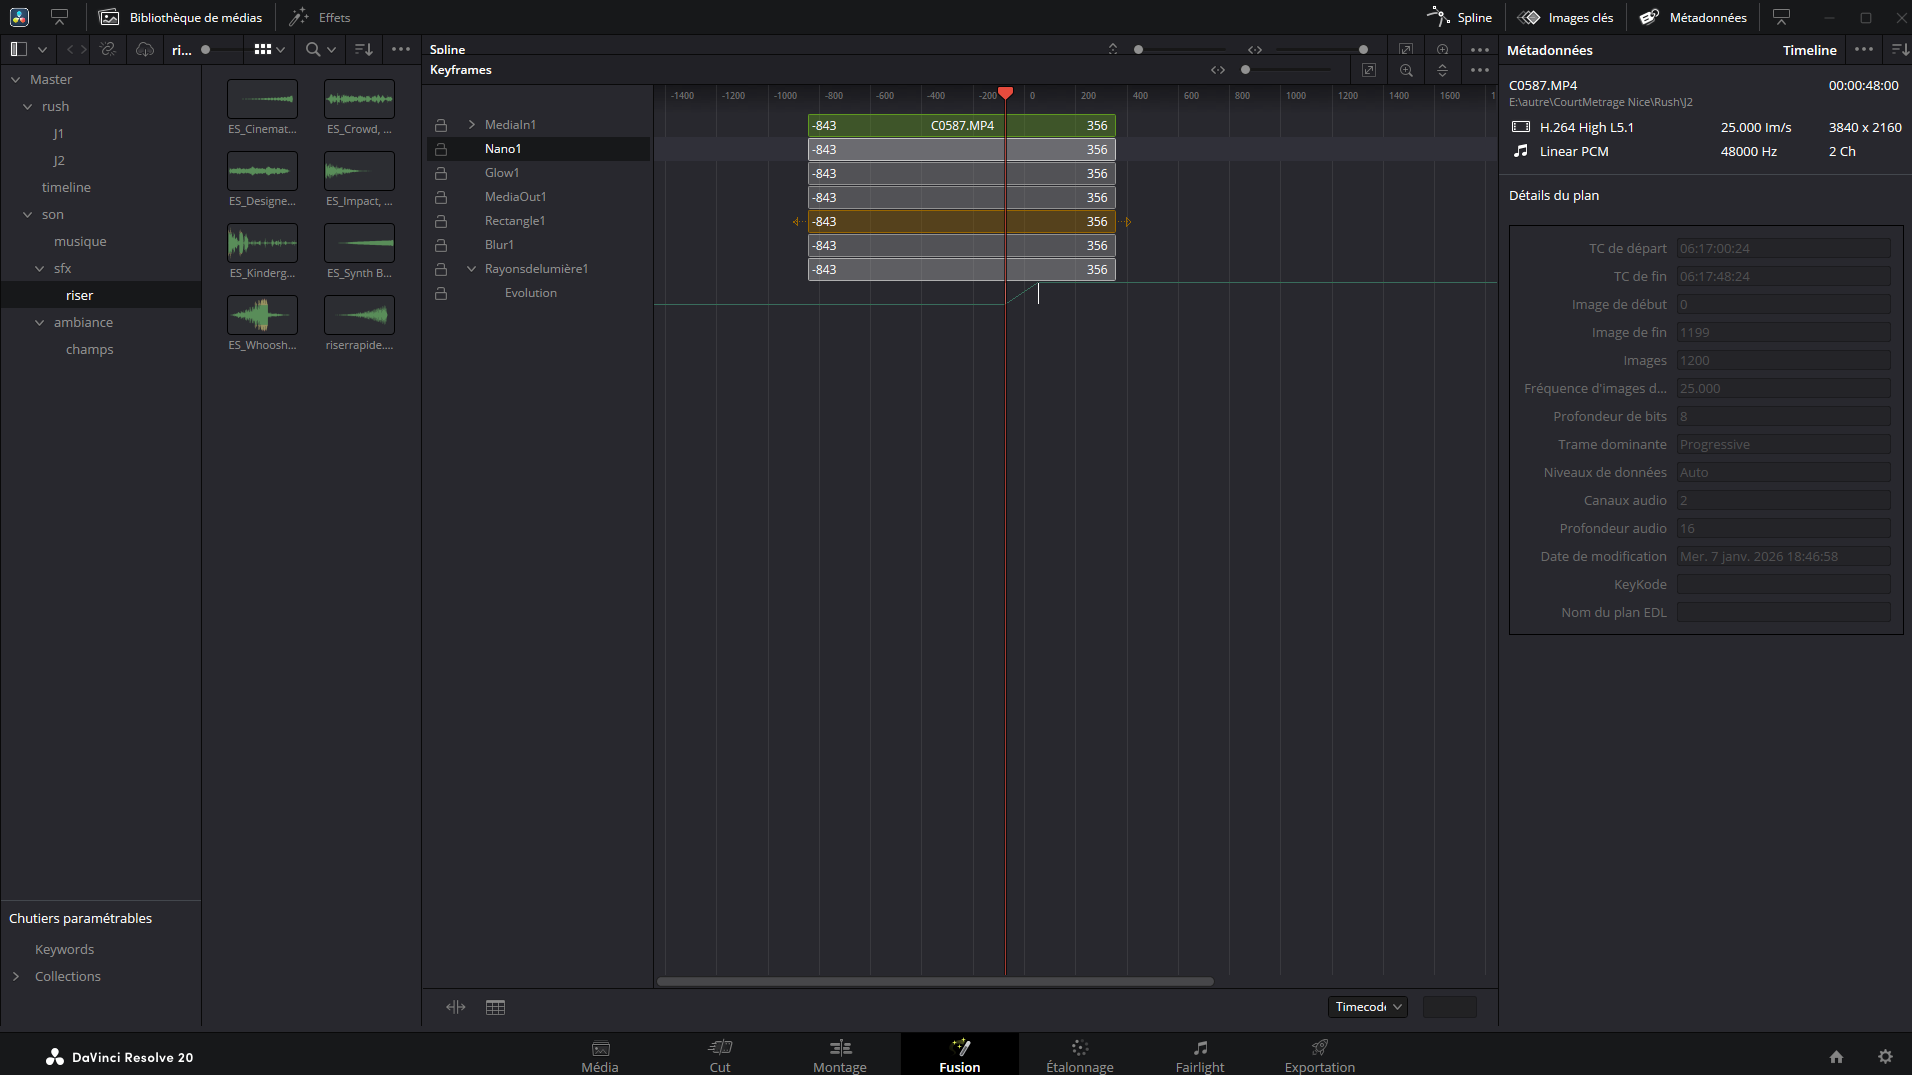The width and height of the screenshot is (1912, 1075).
Task: Toggle lock on Rectangle1 track
Action: [441, 221]
